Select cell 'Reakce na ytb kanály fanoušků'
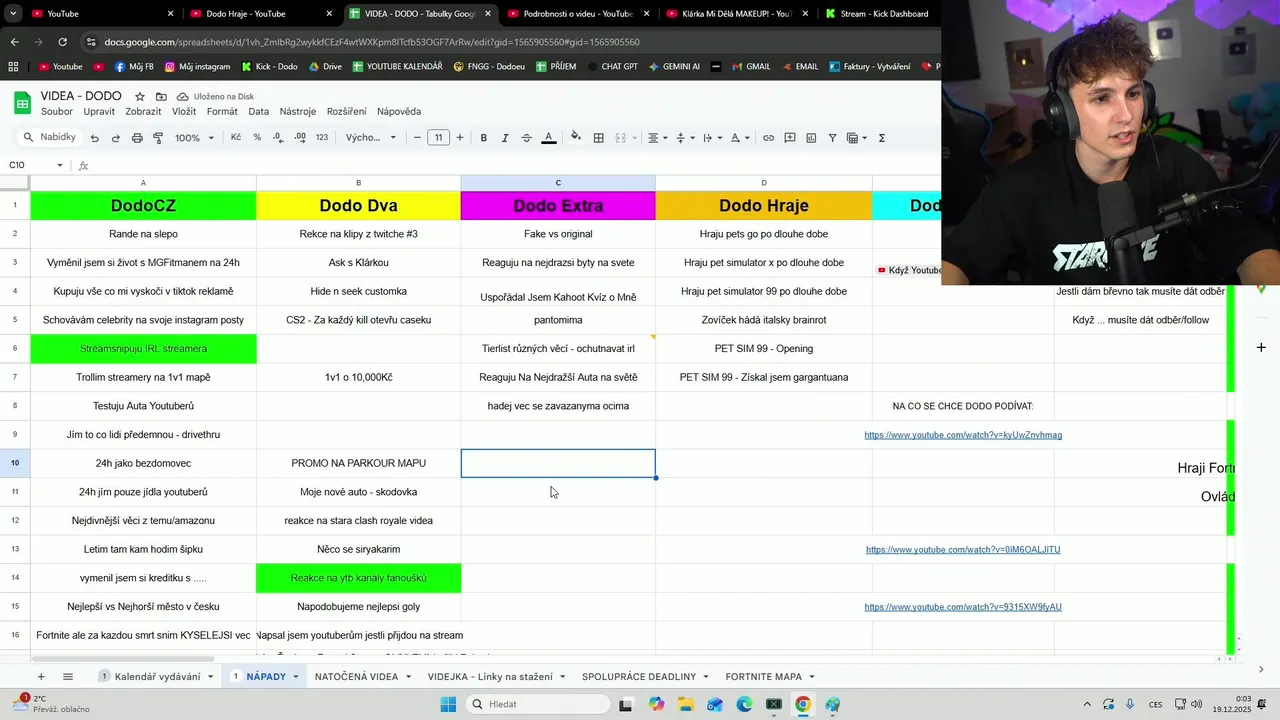Viewport: 1280px width, 720px height. click(x=358, y=578)
